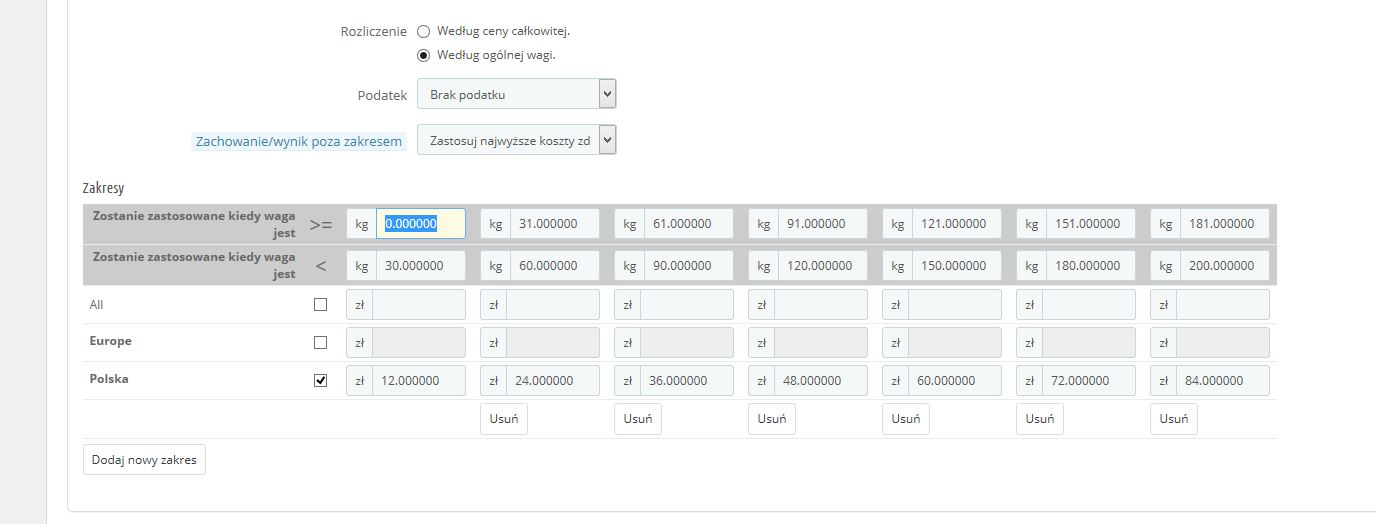The height and width of the screenshot is (524, 1376).
Task: Remove the range with 84.000000 price
Action: (x=1173, y=419)
